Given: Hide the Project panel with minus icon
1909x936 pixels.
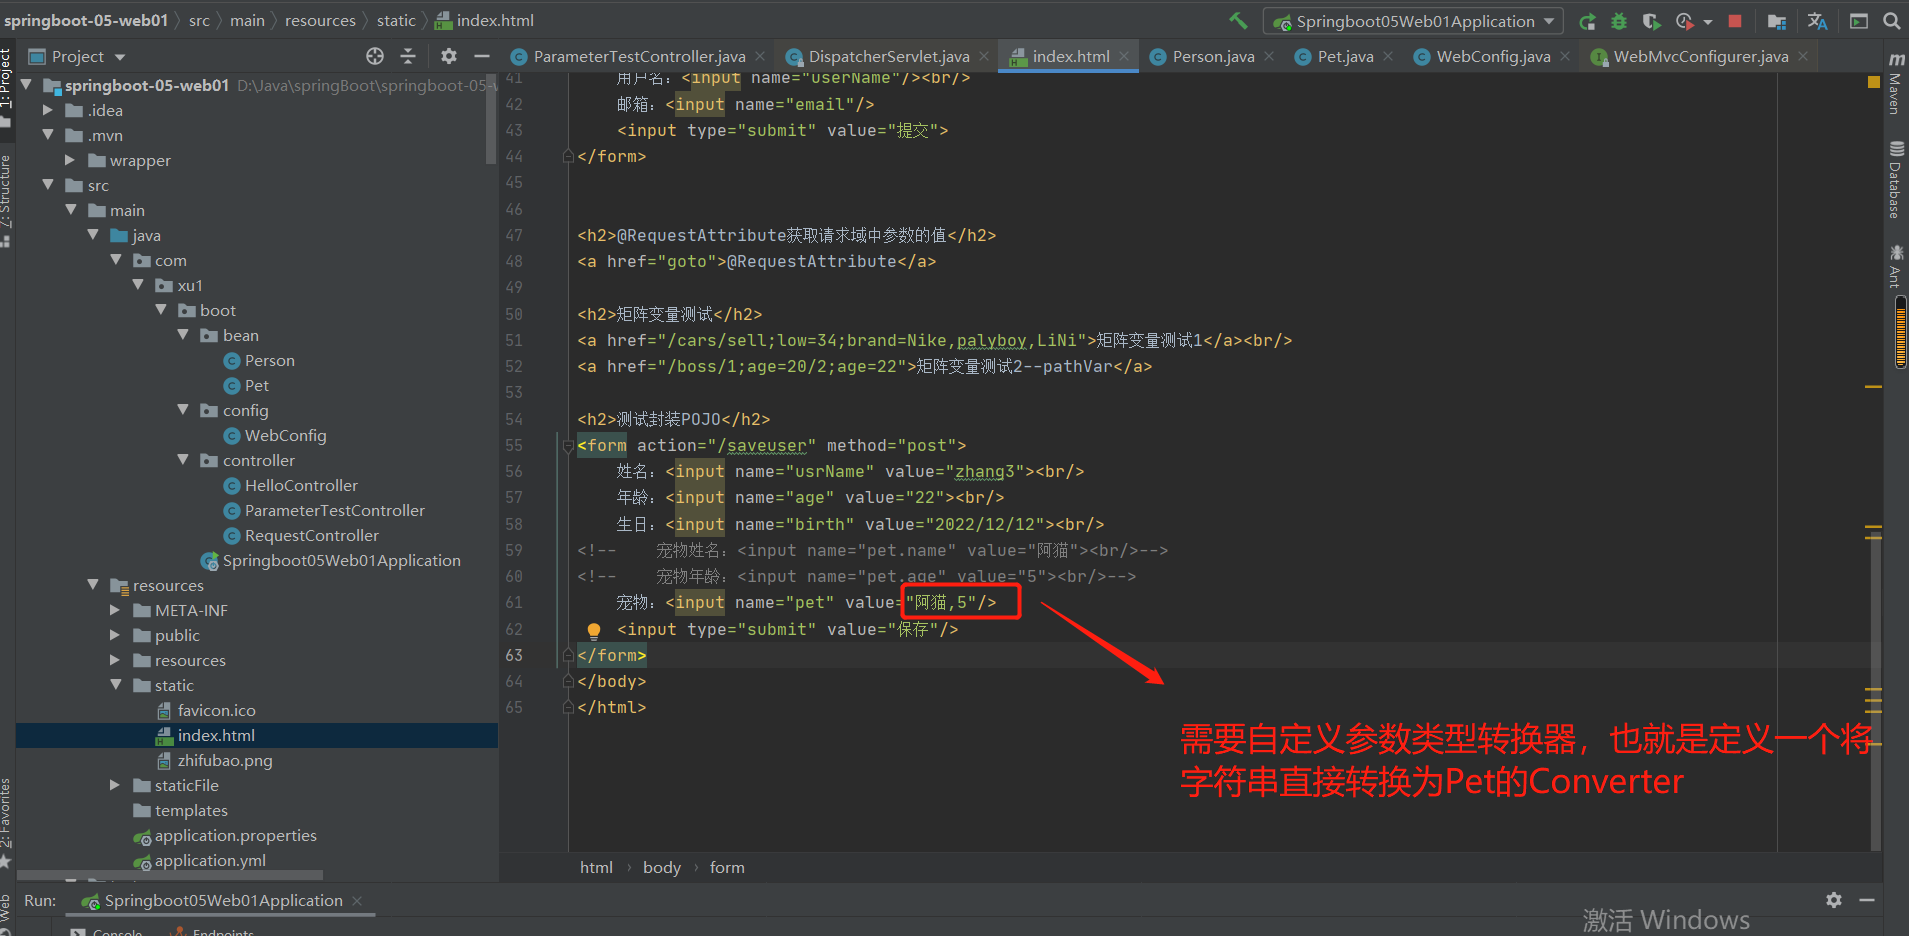Looking at the screenshot, I should [x=481, y=56].
